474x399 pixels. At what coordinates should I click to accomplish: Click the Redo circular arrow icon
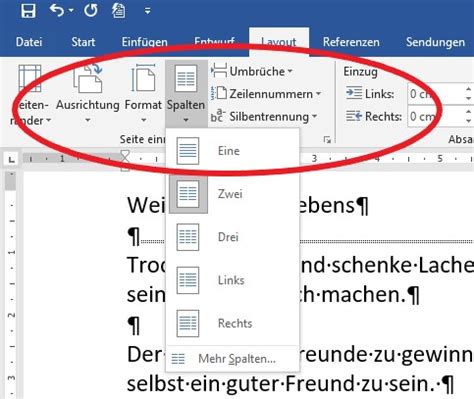(x=90, y=10)
